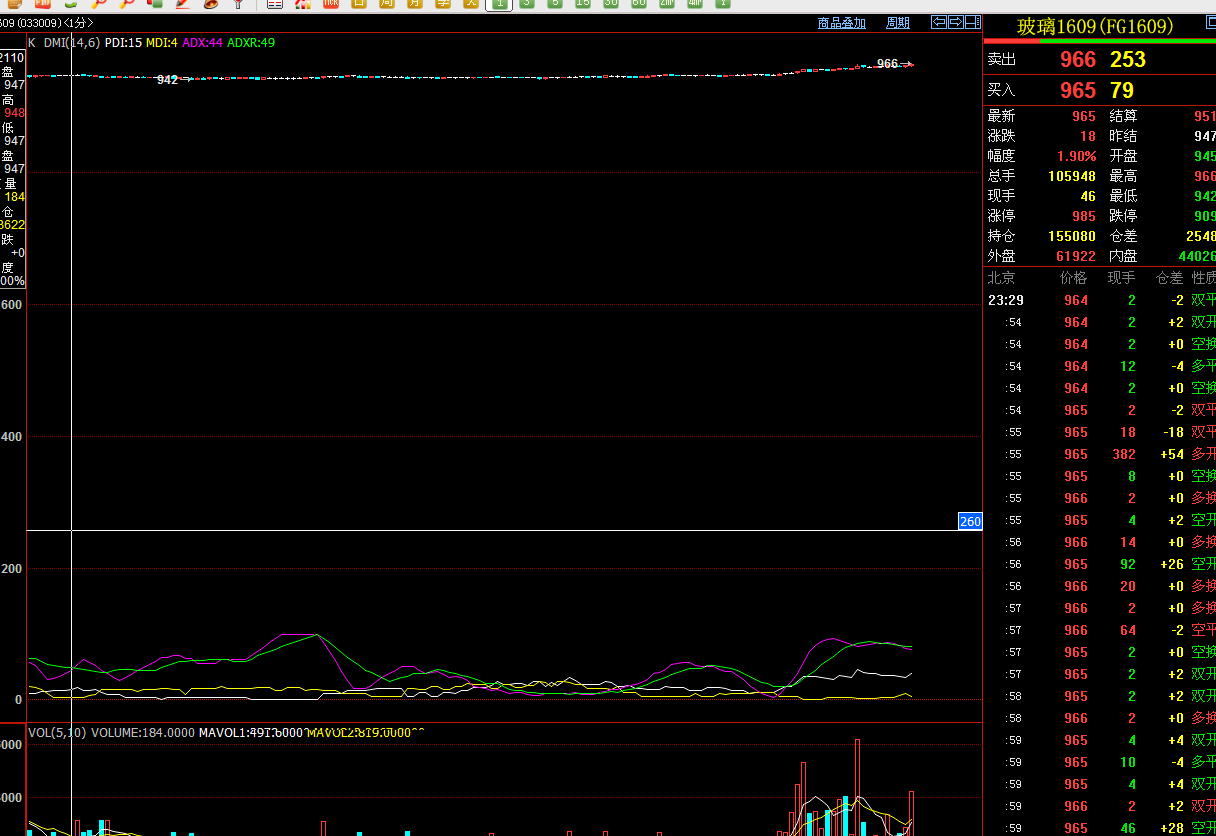Open the 商品叠加 overlay menu
This screenshot has height=836, width=1216.
coord(841,23)
